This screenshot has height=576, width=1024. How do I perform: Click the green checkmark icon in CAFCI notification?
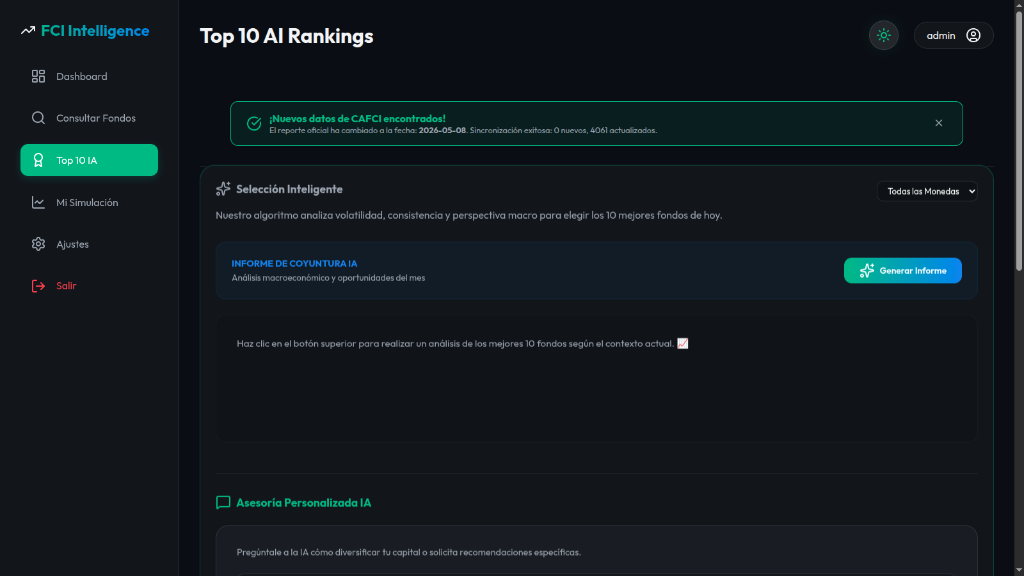coord(254,123)
